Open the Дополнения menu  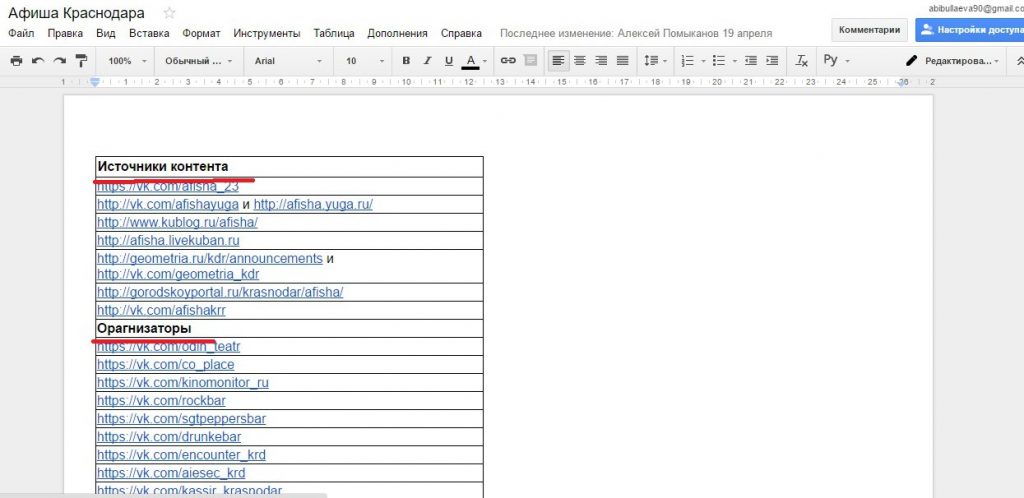click(397, 33)
